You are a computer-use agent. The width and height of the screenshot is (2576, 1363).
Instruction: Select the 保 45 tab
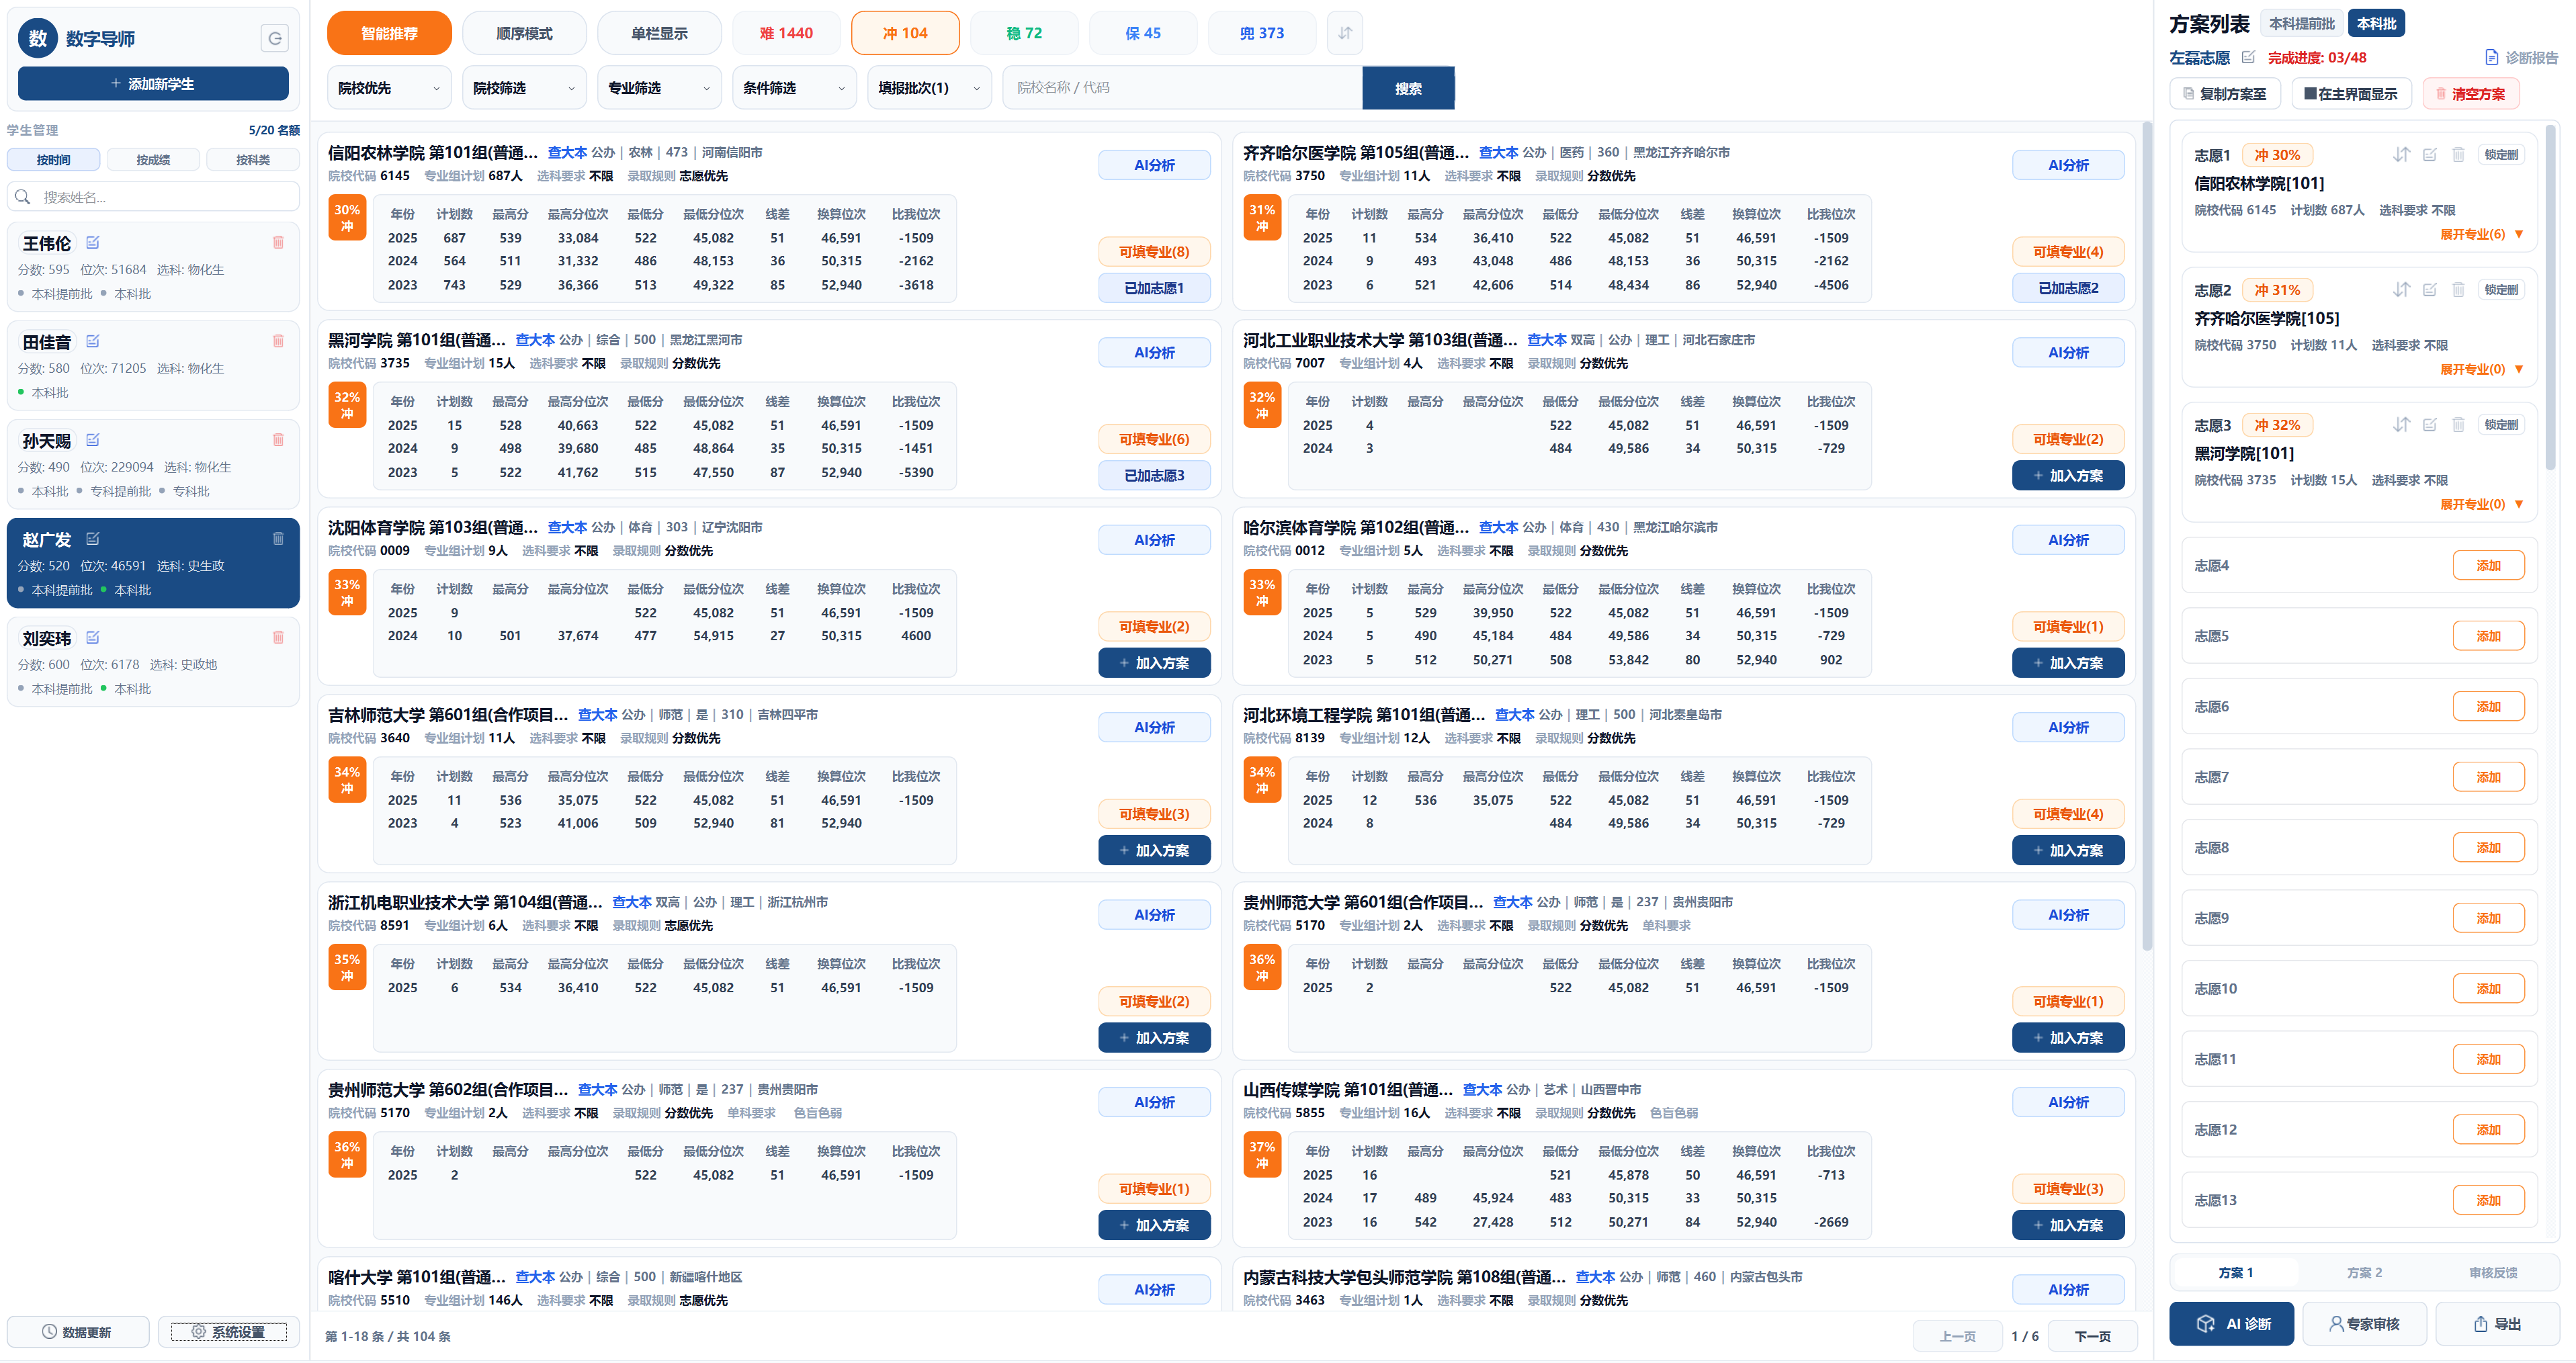point(1143,33)
